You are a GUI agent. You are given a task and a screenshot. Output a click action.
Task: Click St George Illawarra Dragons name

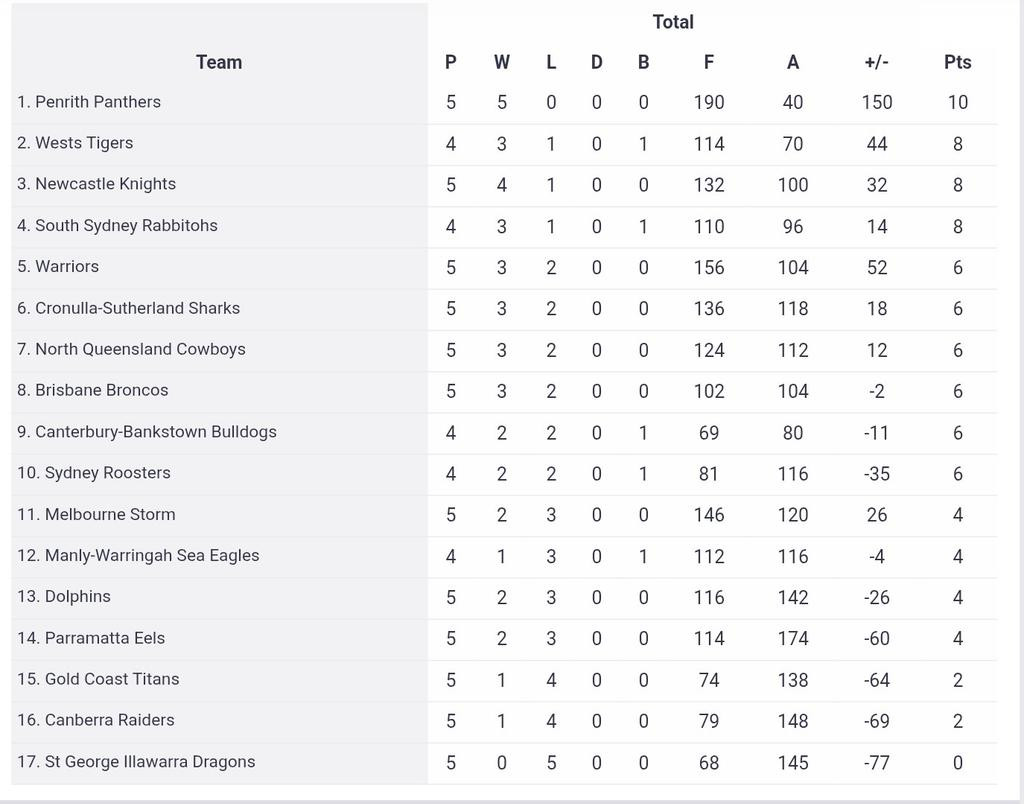point(136,762)
